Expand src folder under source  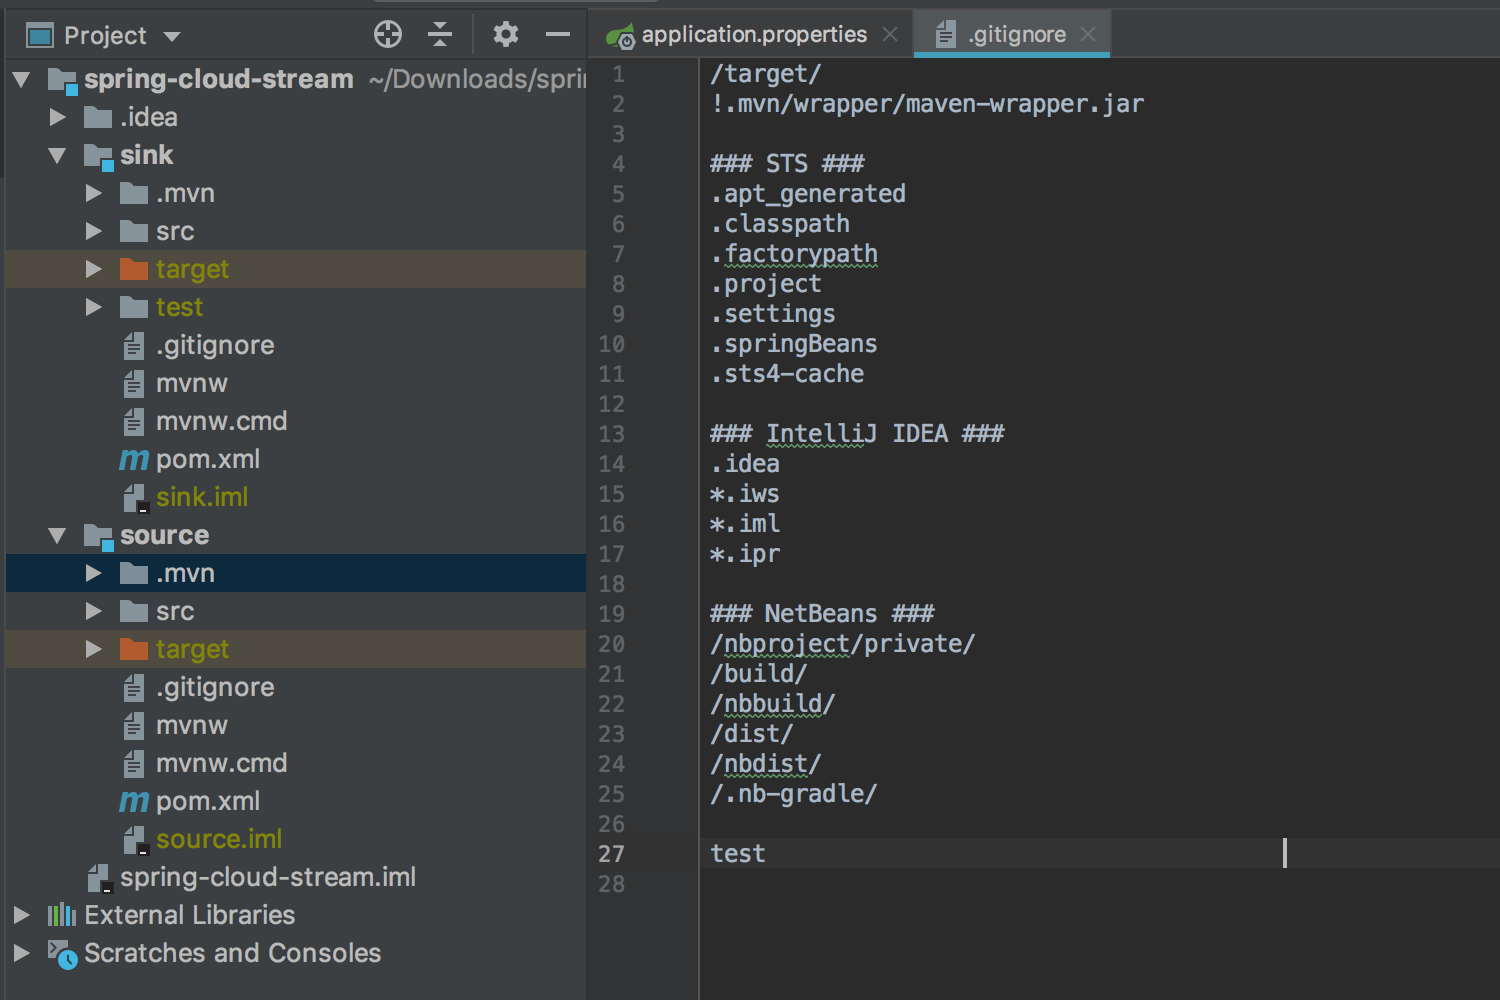(94, 611)
